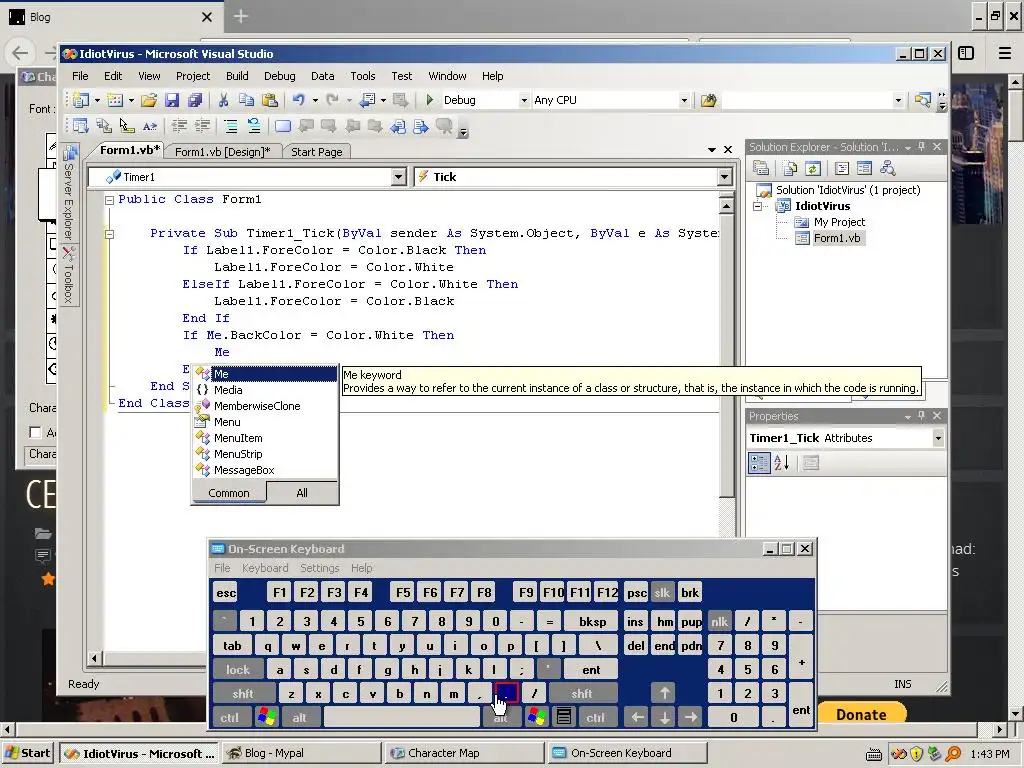This screenshot has height=768, width=1024.
Task: Click the Uncomment selected lines icon
Action: click(253, 125)
